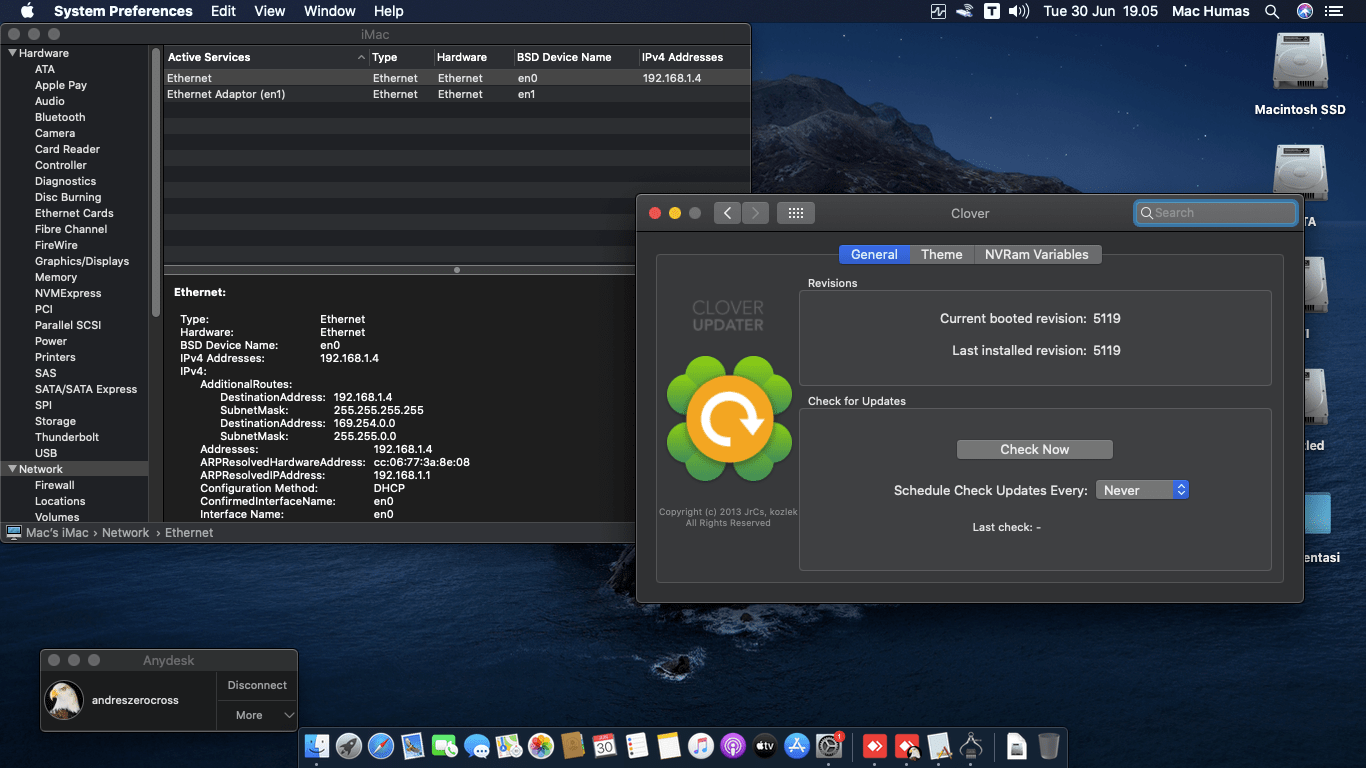
Task: Open Reminders from the dock
Action: point(637,746)
